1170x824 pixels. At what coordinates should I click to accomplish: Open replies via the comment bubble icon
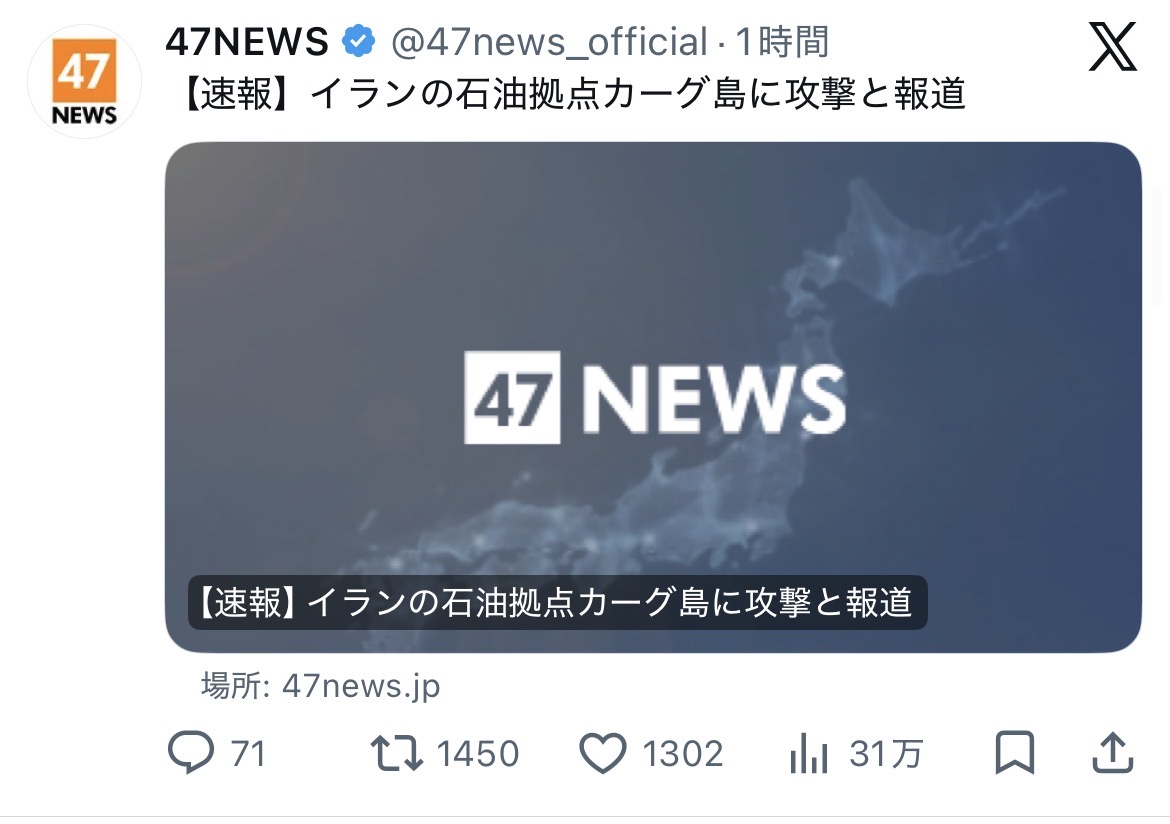coord(191,752)
